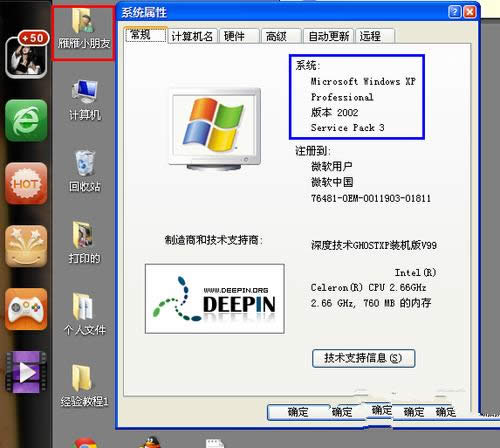
Task: Click the 技术支持信息(S) button
Action: (x=363, y=358)
